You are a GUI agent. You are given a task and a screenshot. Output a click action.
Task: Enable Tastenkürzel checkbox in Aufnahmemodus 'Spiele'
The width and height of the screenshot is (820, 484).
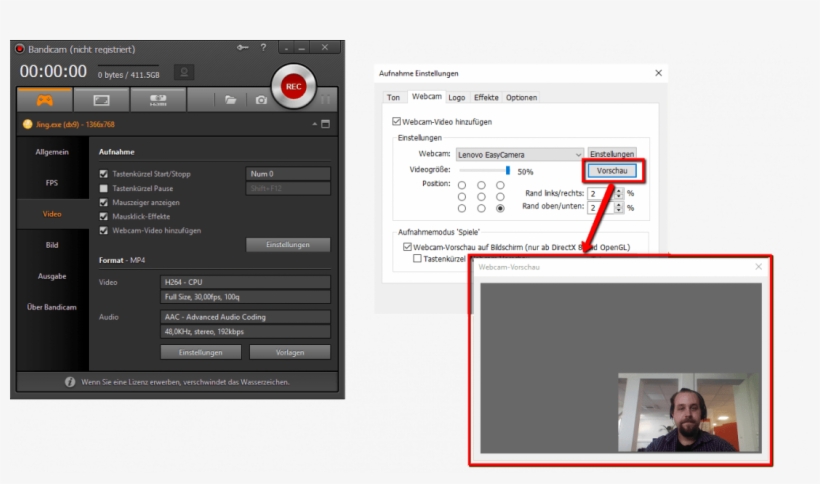417,258
